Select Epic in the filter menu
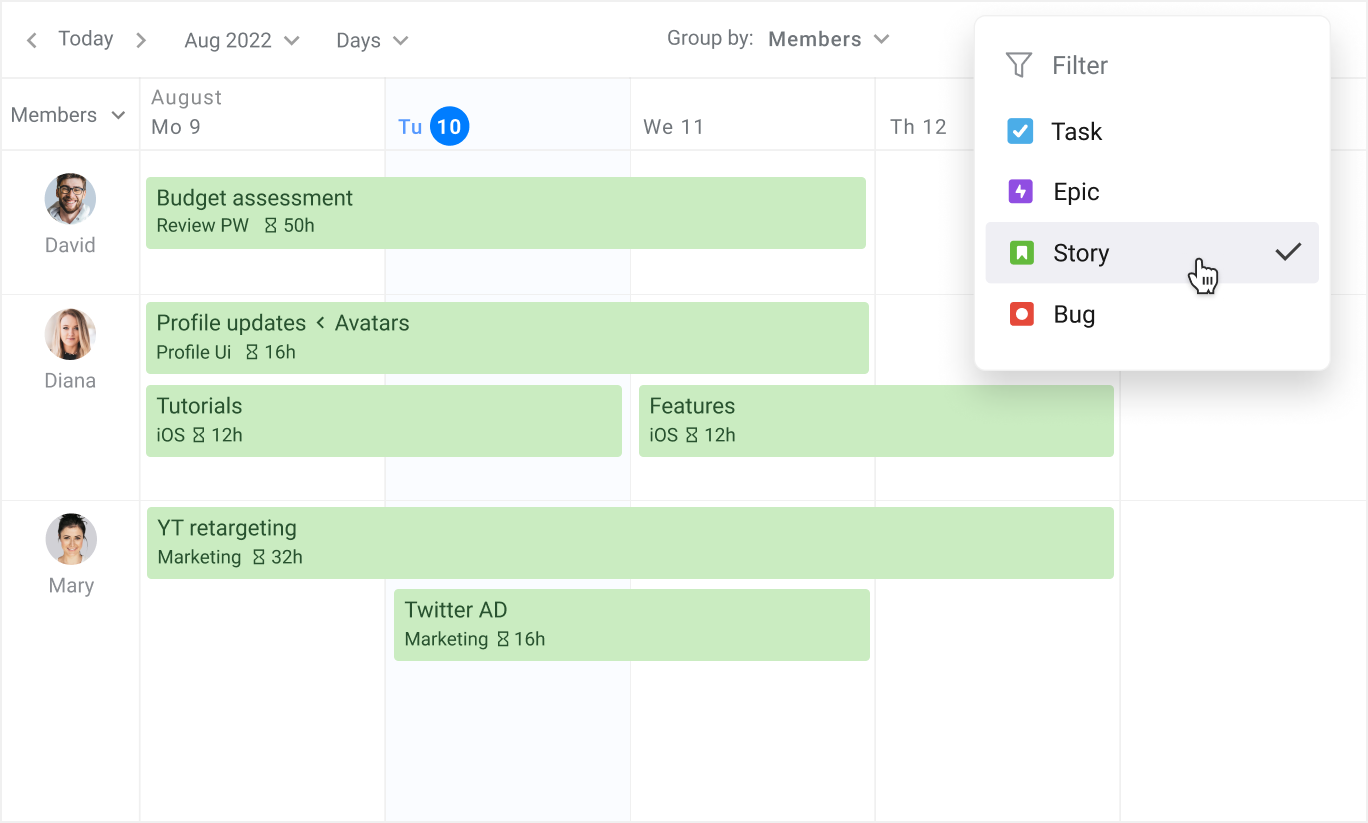This screenshot has width=1368, height=823. (1076, 192)
